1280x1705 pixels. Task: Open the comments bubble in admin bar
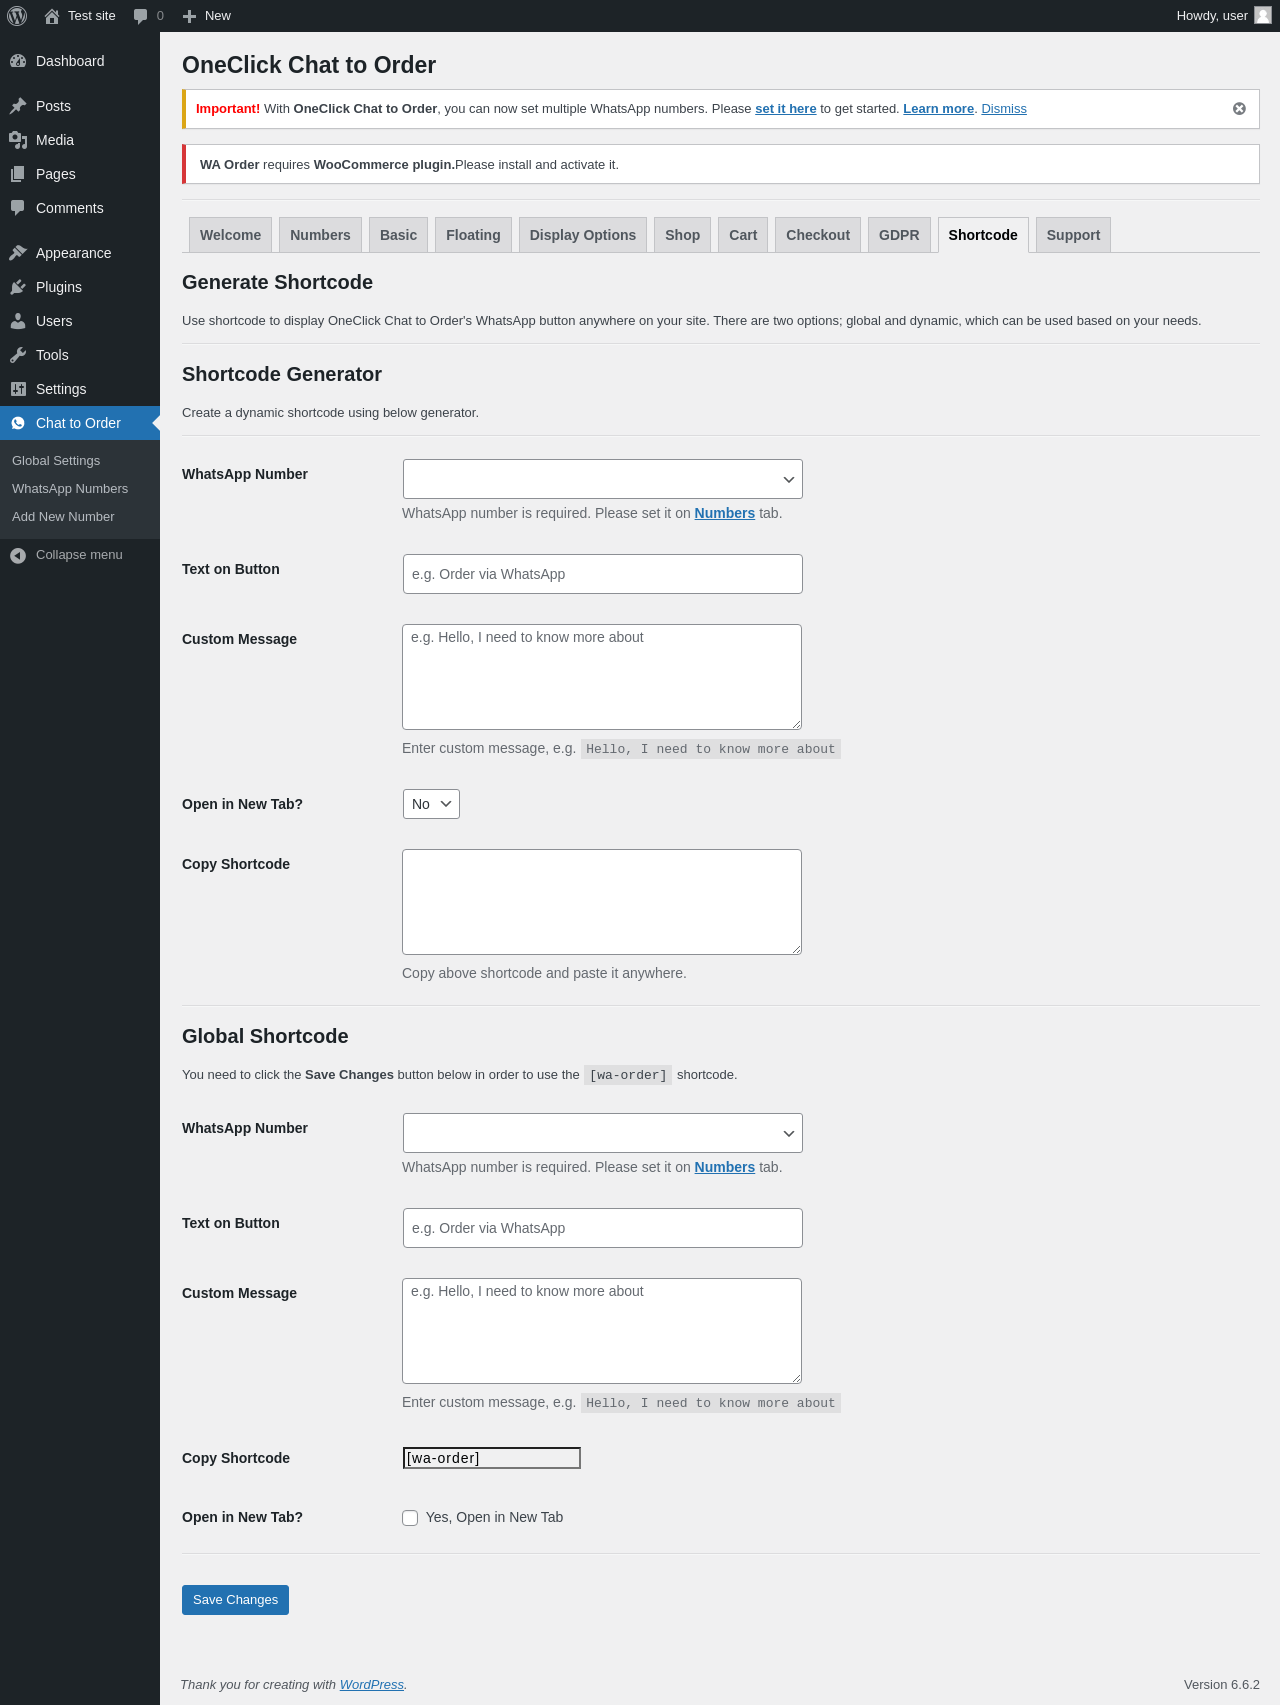coord(140,16)
